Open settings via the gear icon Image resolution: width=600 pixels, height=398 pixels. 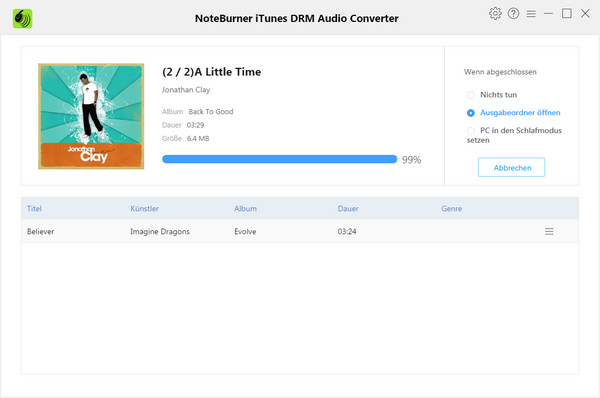pyautogui.click(x=495, y=13)
